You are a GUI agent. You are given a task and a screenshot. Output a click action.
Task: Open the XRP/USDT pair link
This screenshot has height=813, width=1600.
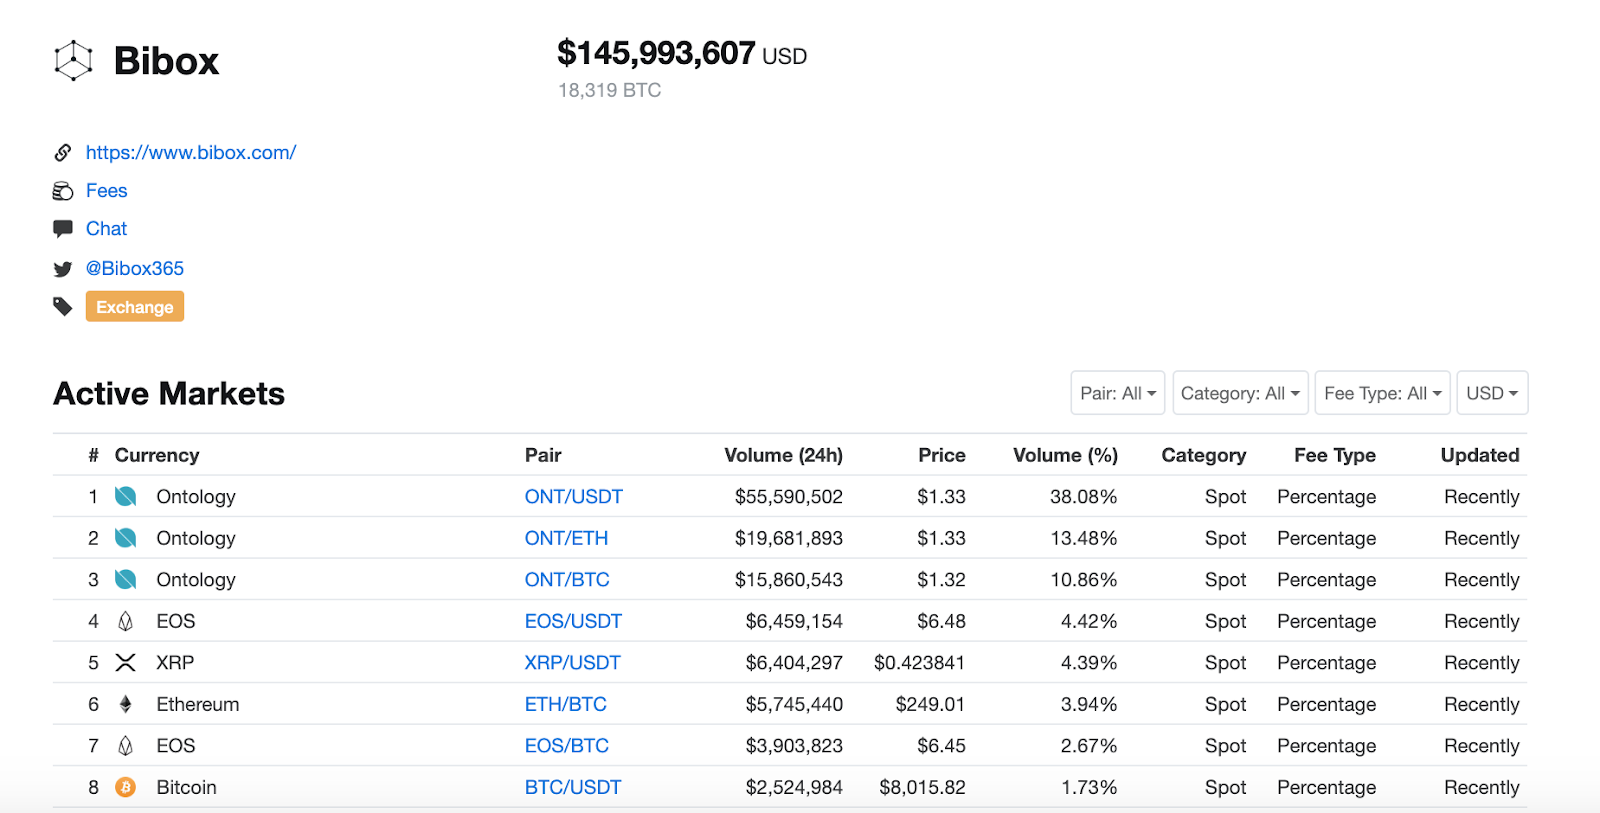[x=573, y=662]
